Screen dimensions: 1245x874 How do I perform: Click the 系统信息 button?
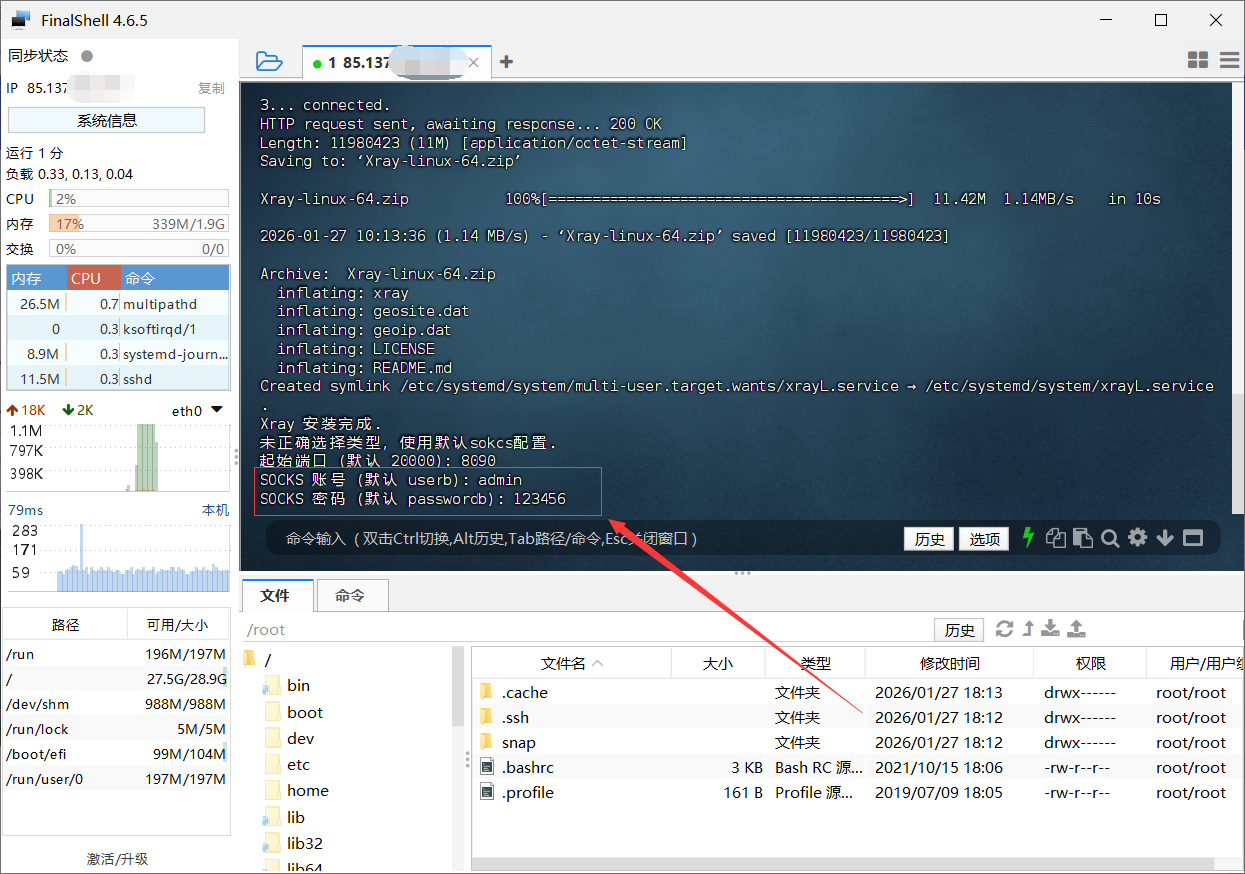(106, 121)
